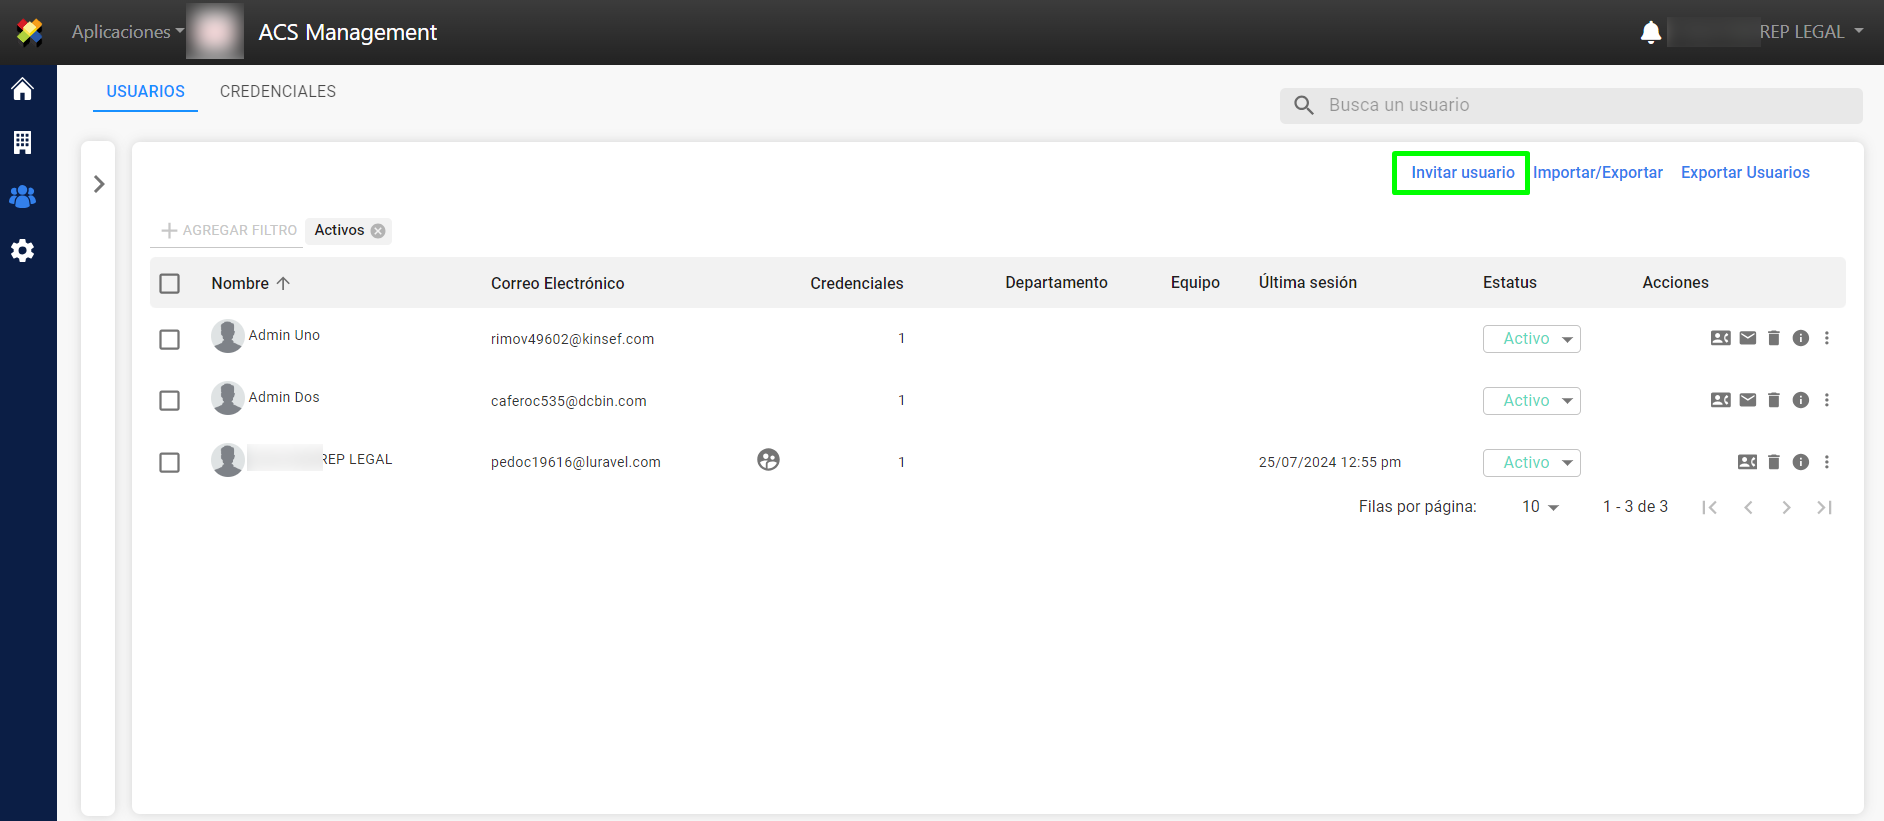Check the Admin Dos row checkbox
Viewport: 1884px width, 821px height.
(x=170, y=401)
